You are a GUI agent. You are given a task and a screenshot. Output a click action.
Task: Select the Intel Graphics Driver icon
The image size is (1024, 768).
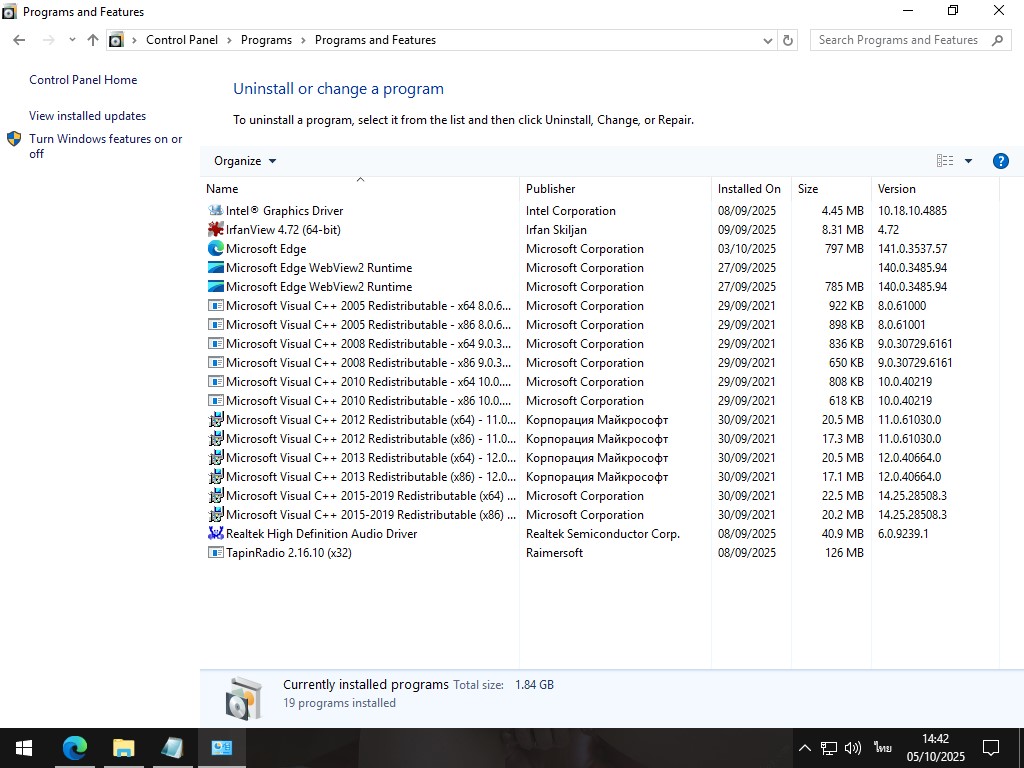[216, 210]
